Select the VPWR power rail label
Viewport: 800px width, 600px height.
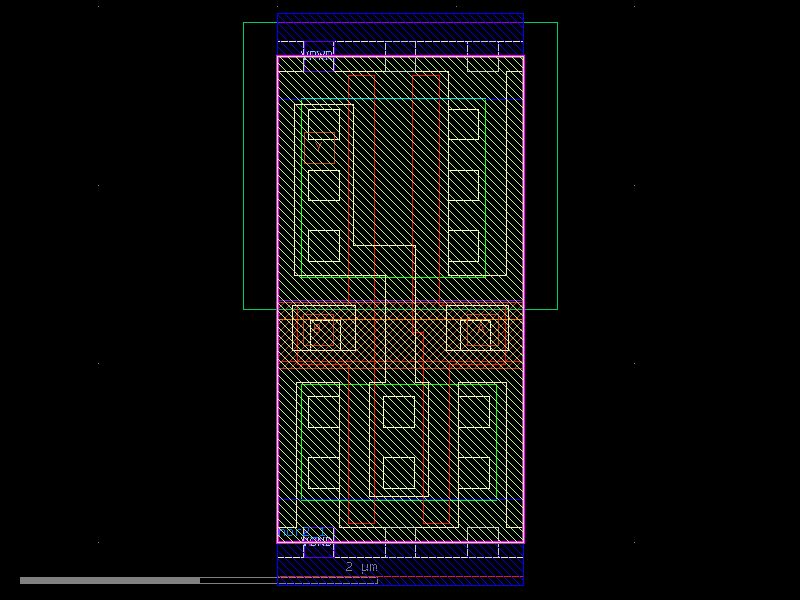pyautogui.click(x=316, y=52)
